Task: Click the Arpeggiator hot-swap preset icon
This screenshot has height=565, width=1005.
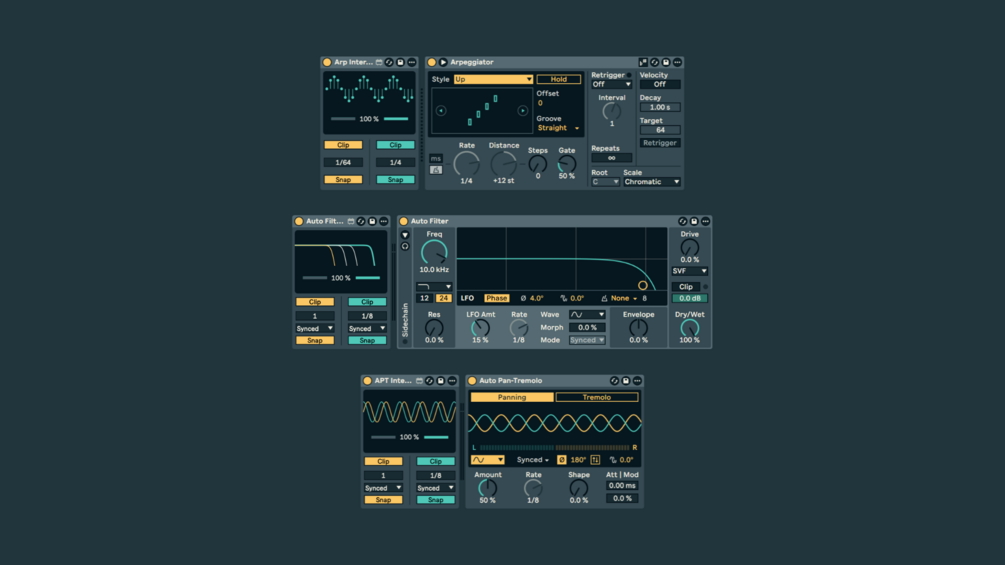Action: 654,62
